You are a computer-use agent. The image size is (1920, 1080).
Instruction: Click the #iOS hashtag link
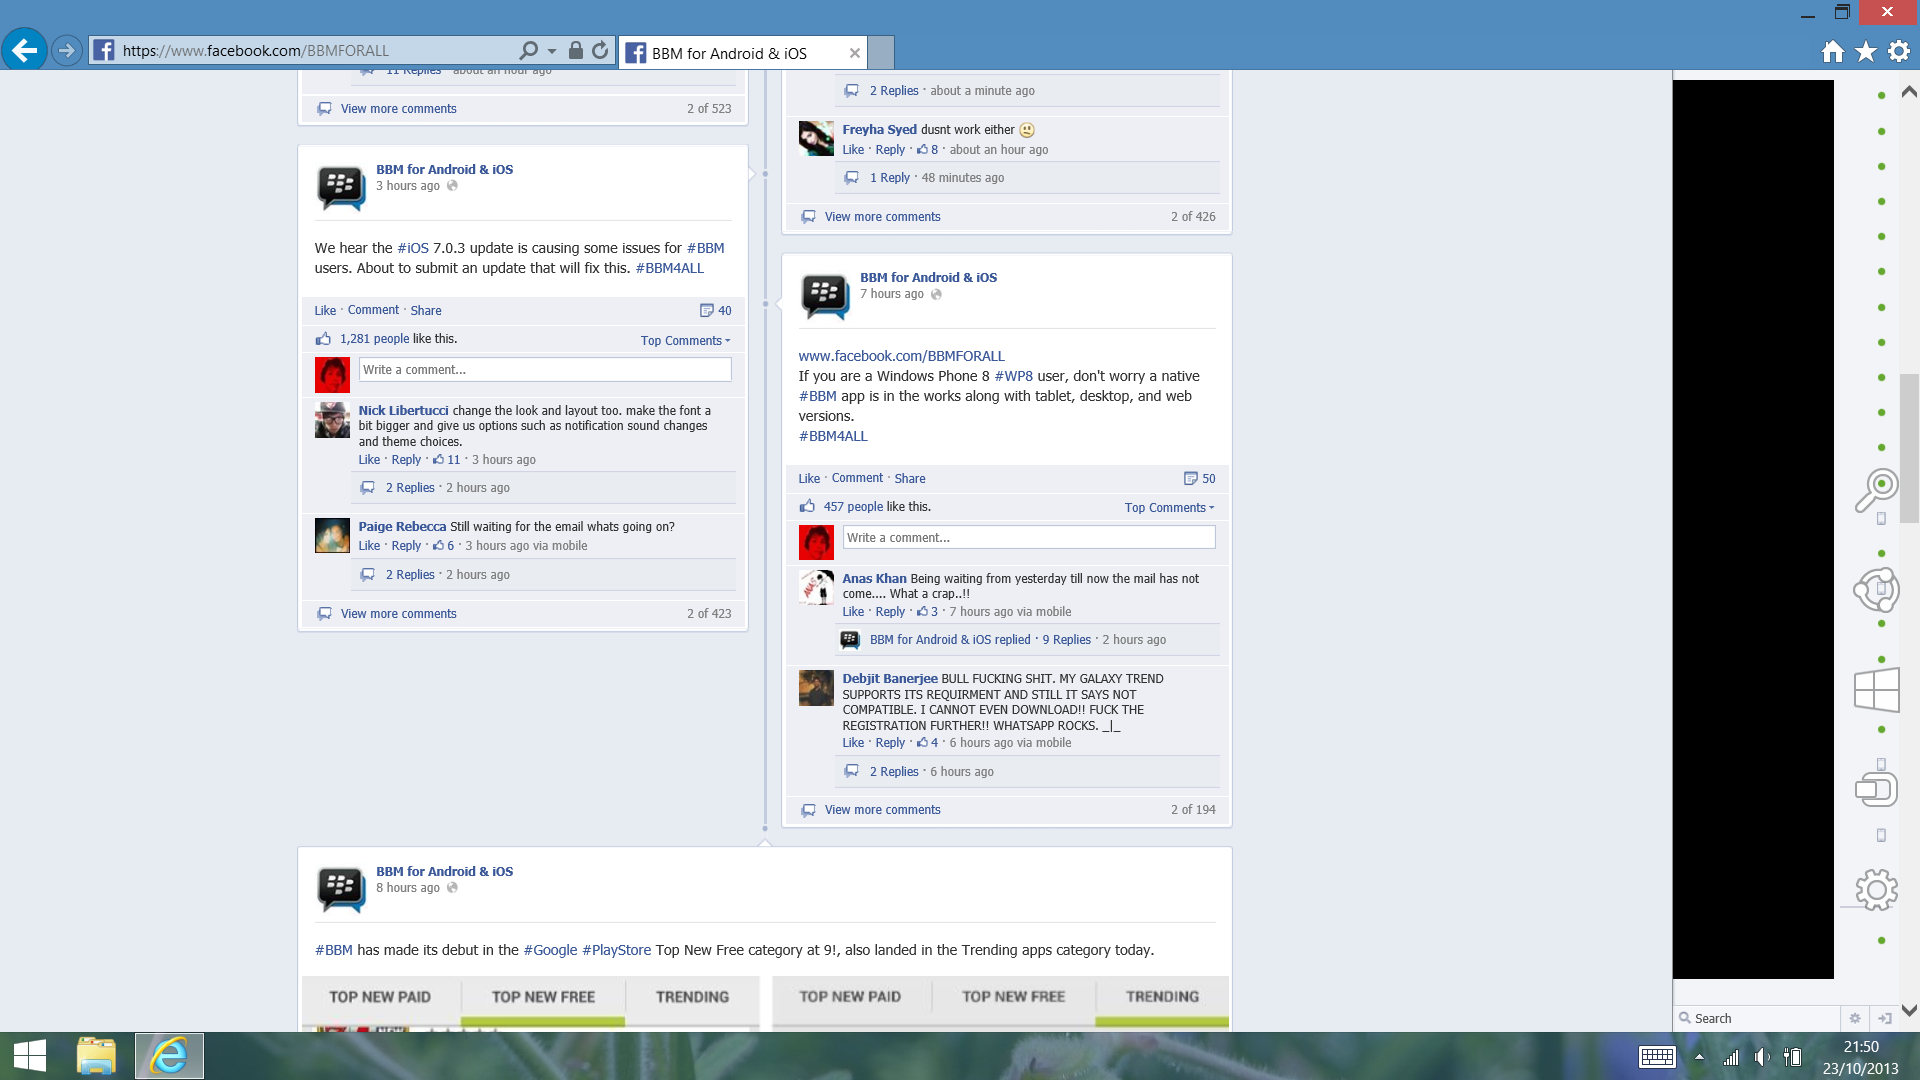[413, 248]
